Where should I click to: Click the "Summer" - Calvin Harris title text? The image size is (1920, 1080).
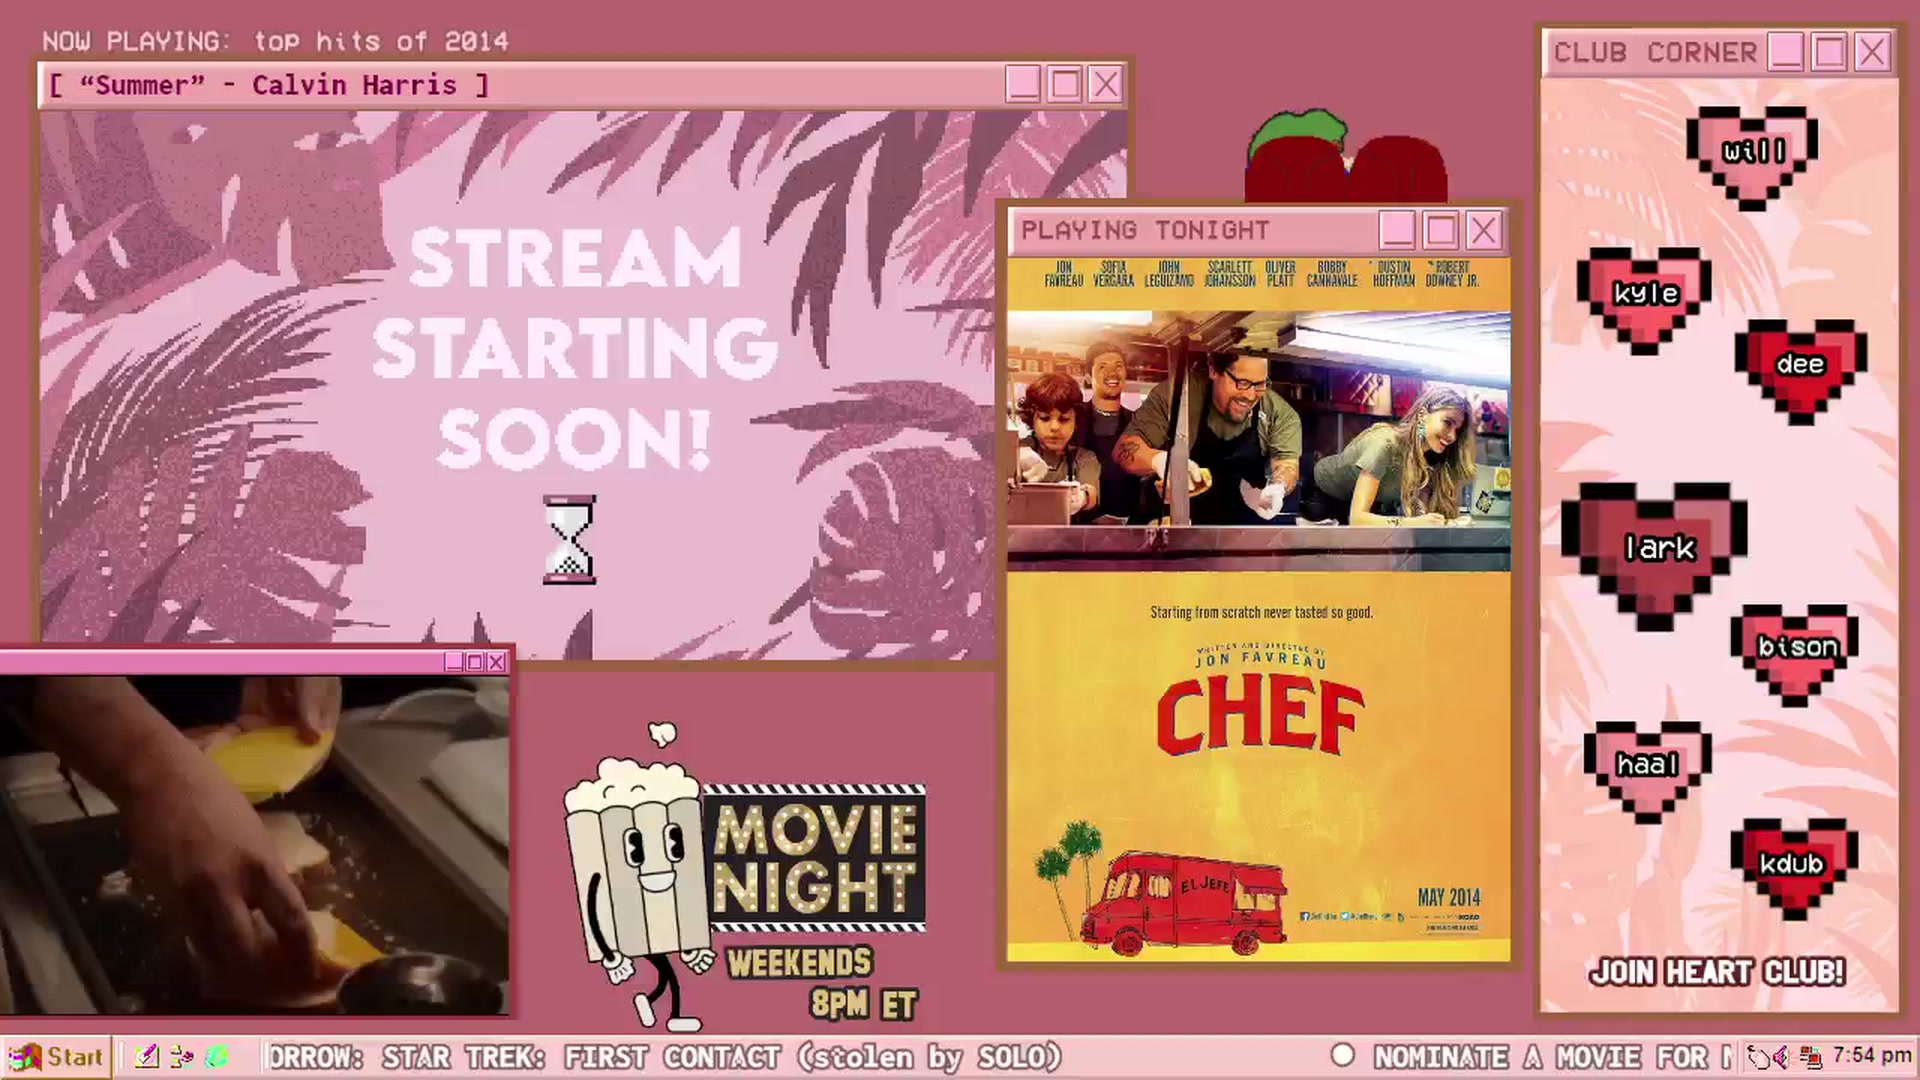pyautogui.click(x=268, y=85)
